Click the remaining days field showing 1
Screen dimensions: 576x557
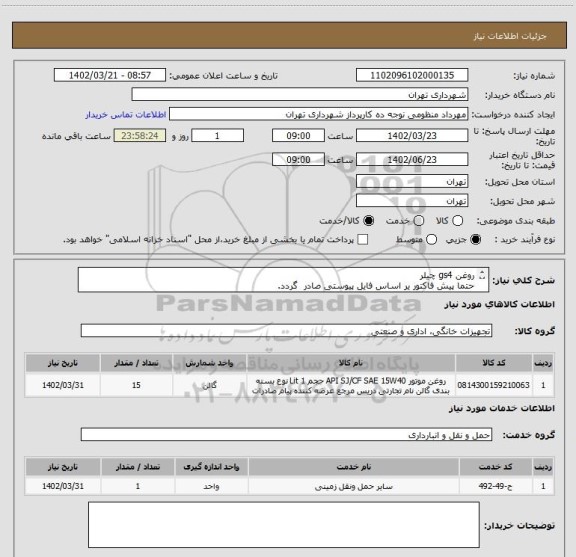[217, 136]
